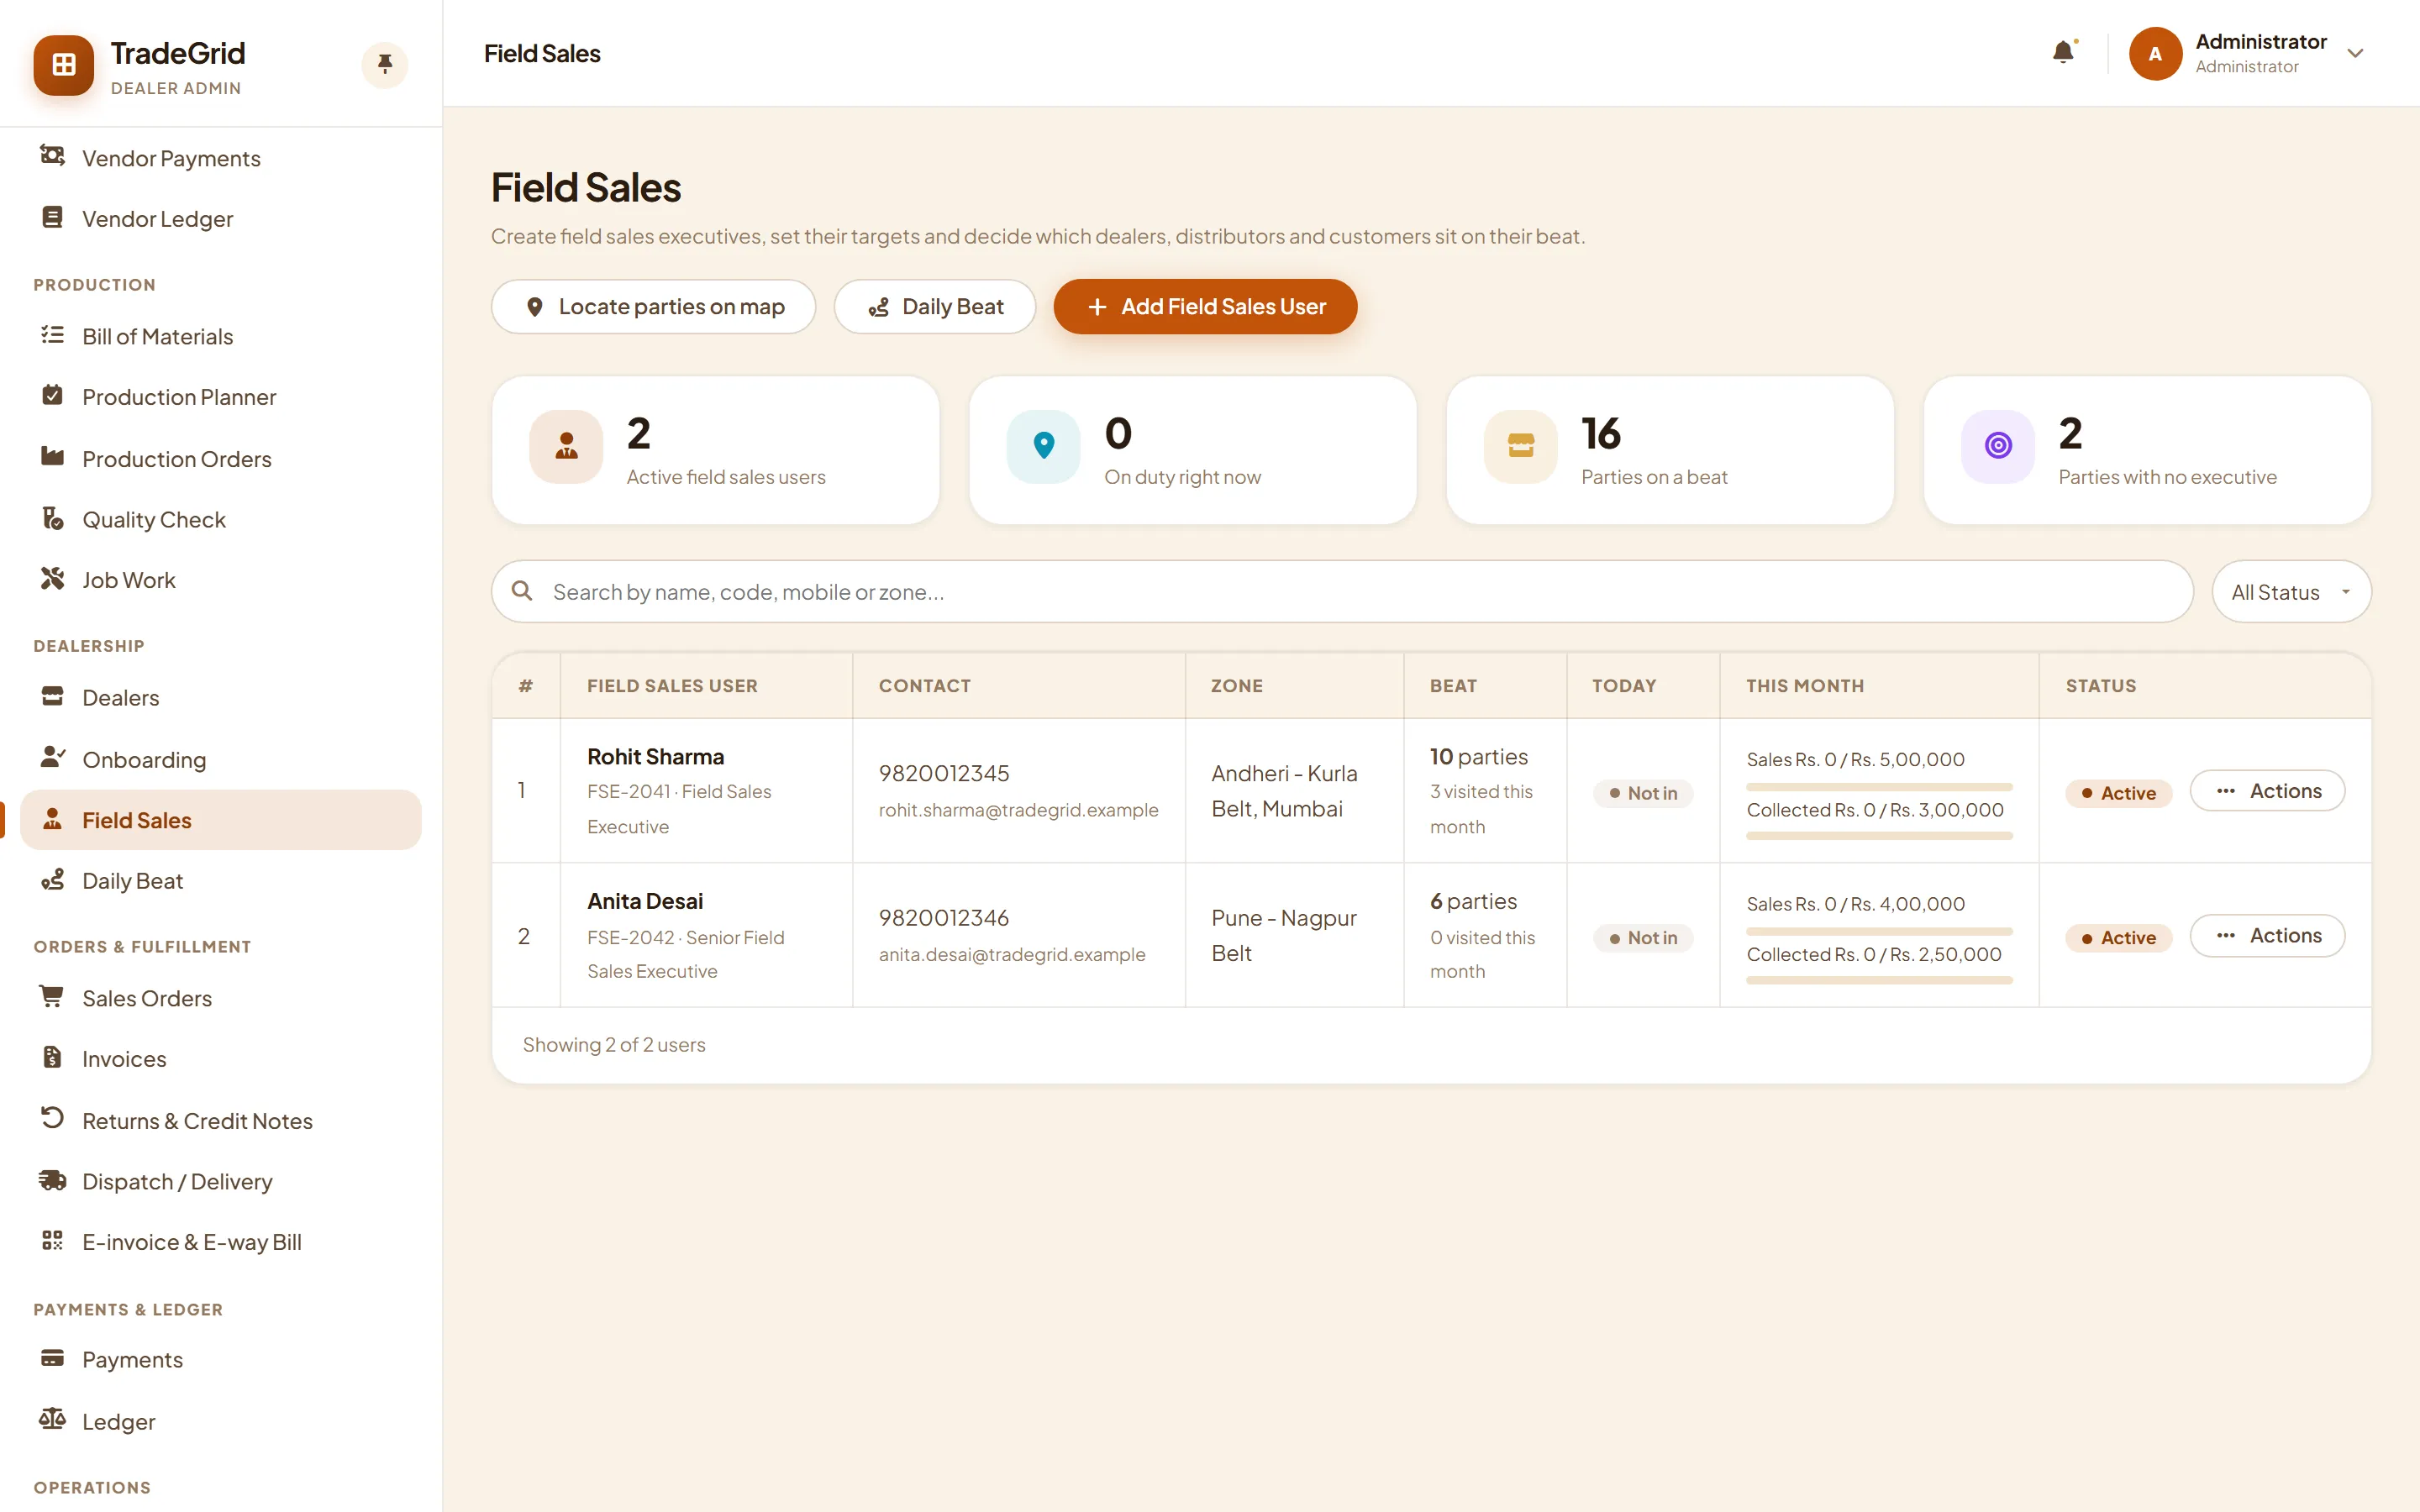Click the Vendor Ledger sidebar icon

[x=52, y=217]
